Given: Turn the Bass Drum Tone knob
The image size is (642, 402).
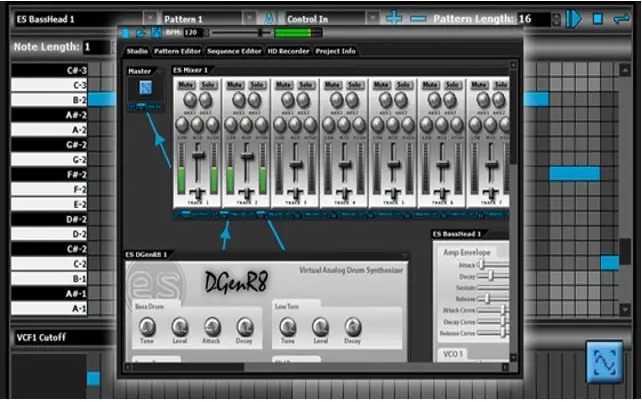Looking at the screenshot, I should (x=147, y=326).
